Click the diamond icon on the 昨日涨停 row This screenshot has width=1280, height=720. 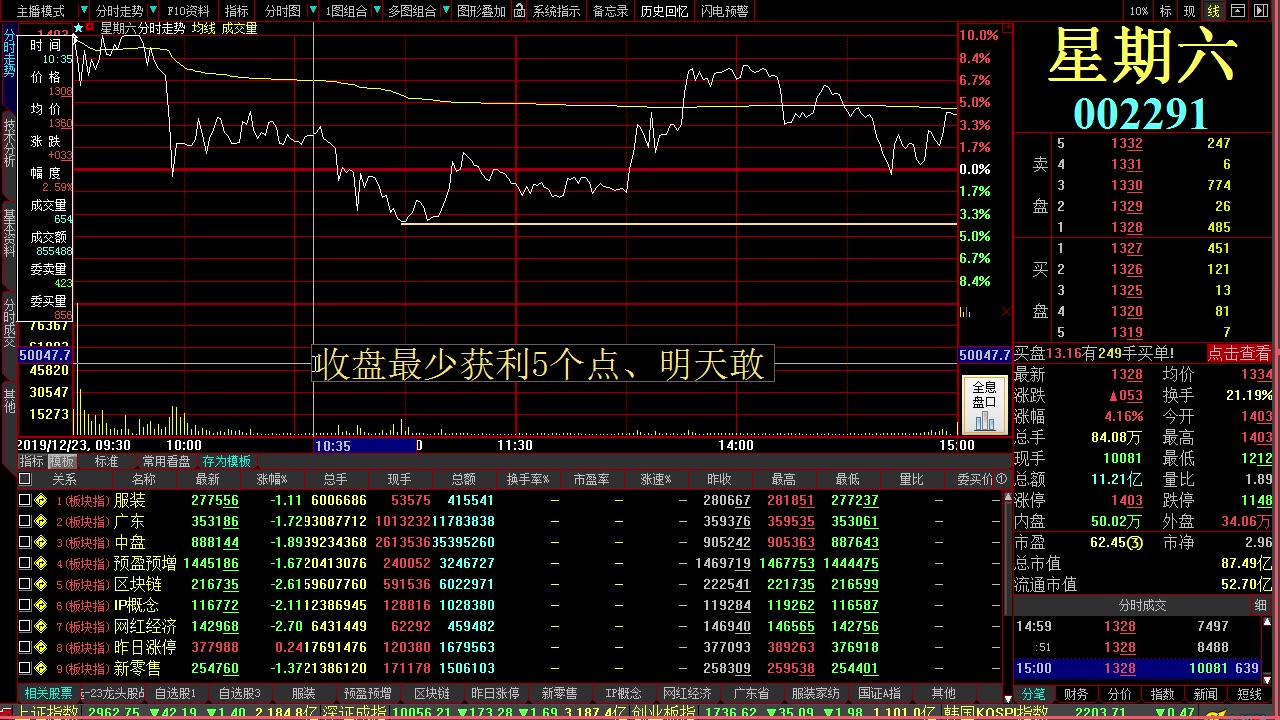(x=41, y=647)
